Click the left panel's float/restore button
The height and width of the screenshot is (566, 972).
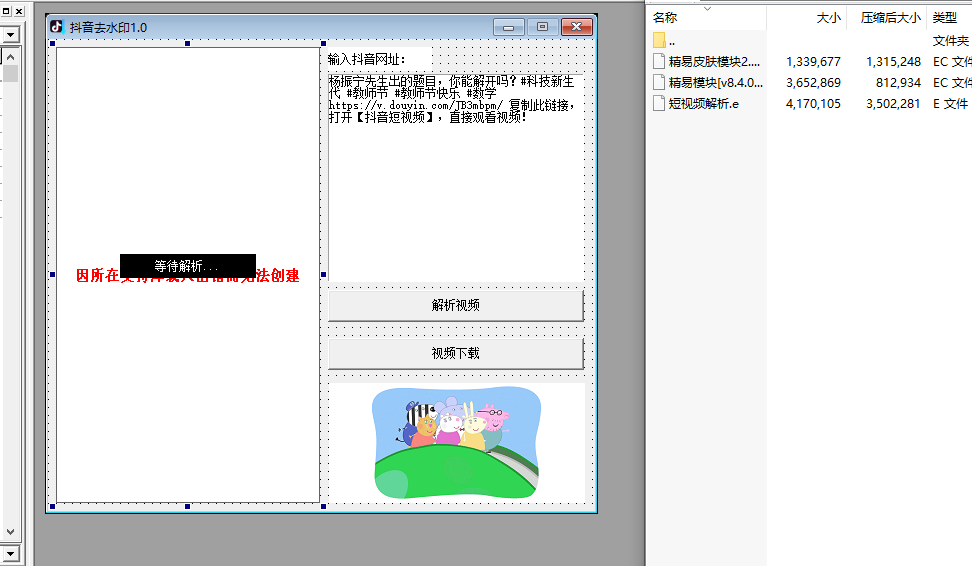tap(5, 11)
